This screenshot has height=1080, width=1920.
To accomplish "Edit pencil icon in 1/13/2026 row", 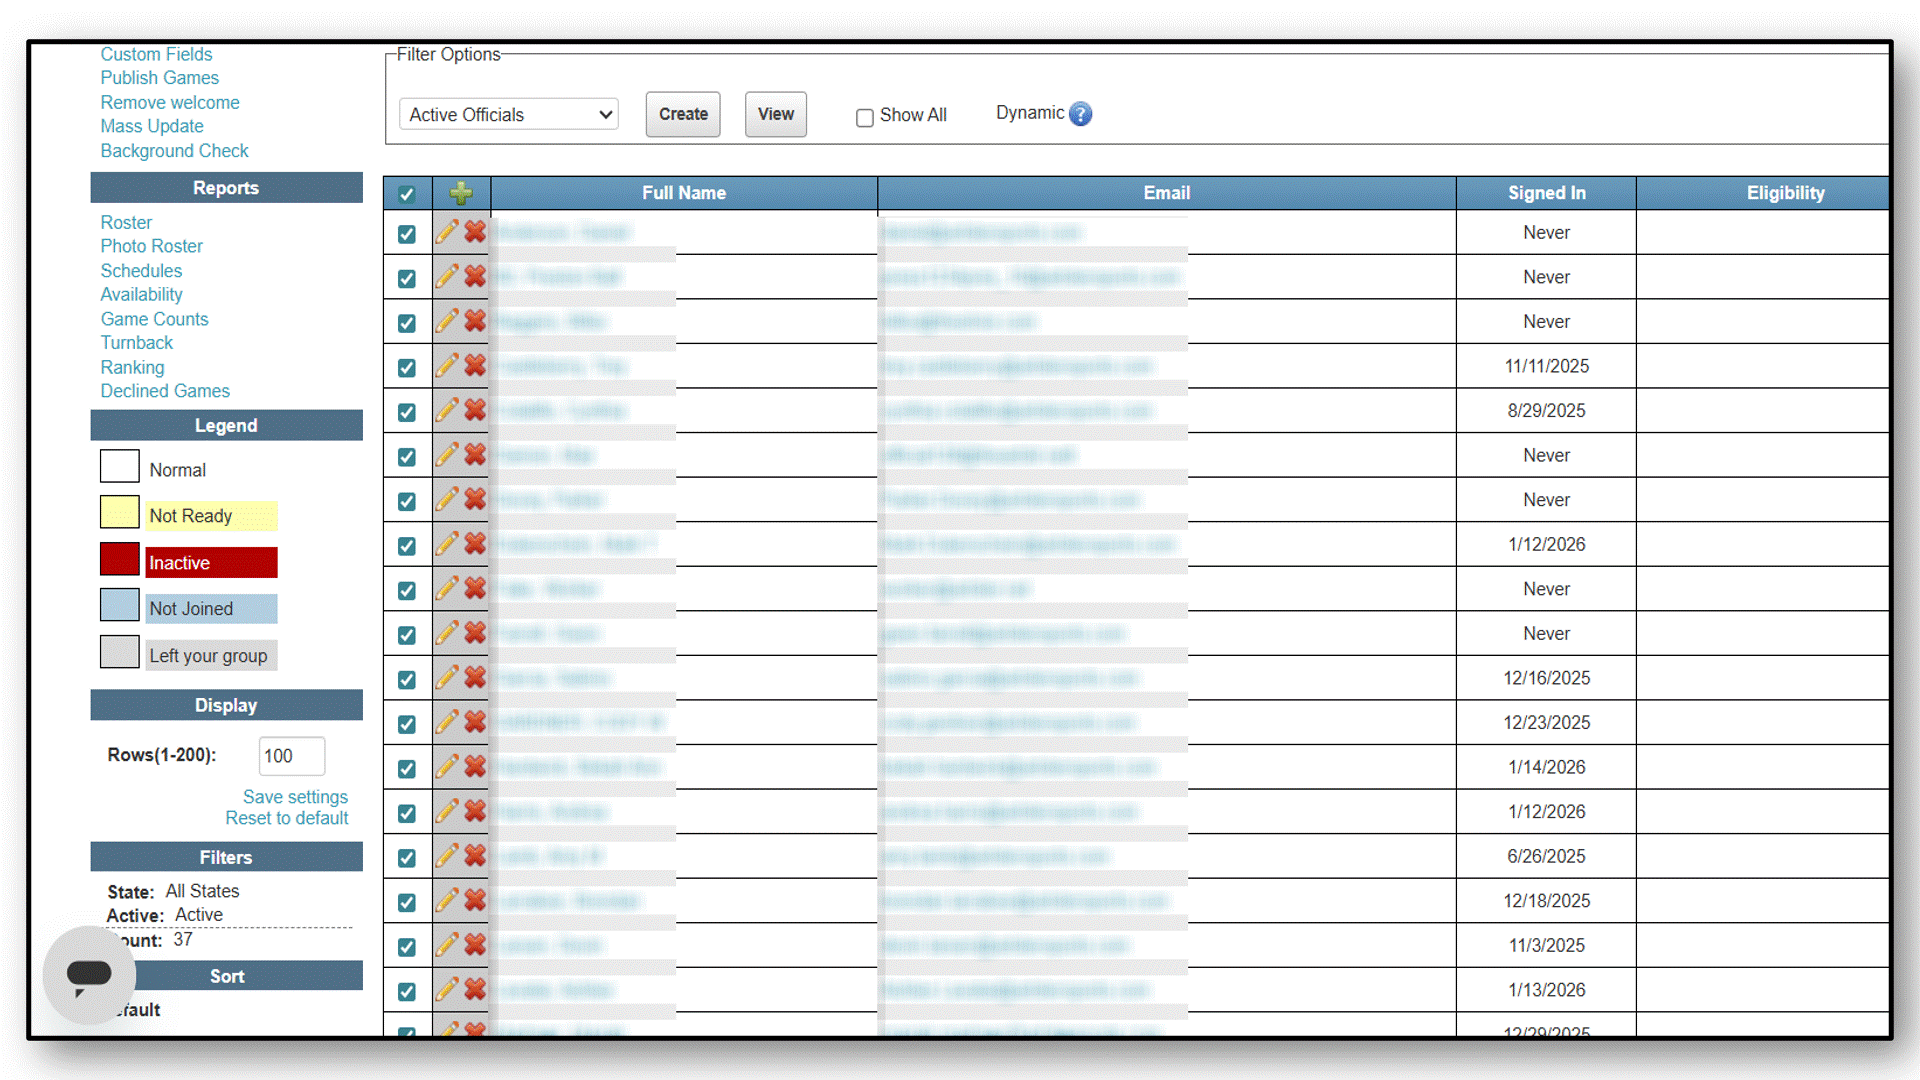I will 447,990.
